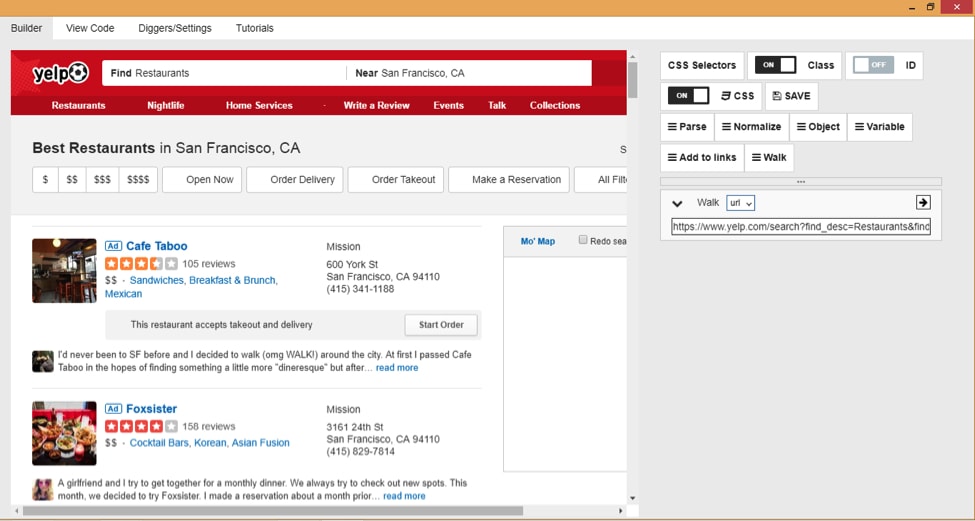Check the Redo search checkbox on the map
This screenshot has width=975, height=521.
tap(583, 240)
